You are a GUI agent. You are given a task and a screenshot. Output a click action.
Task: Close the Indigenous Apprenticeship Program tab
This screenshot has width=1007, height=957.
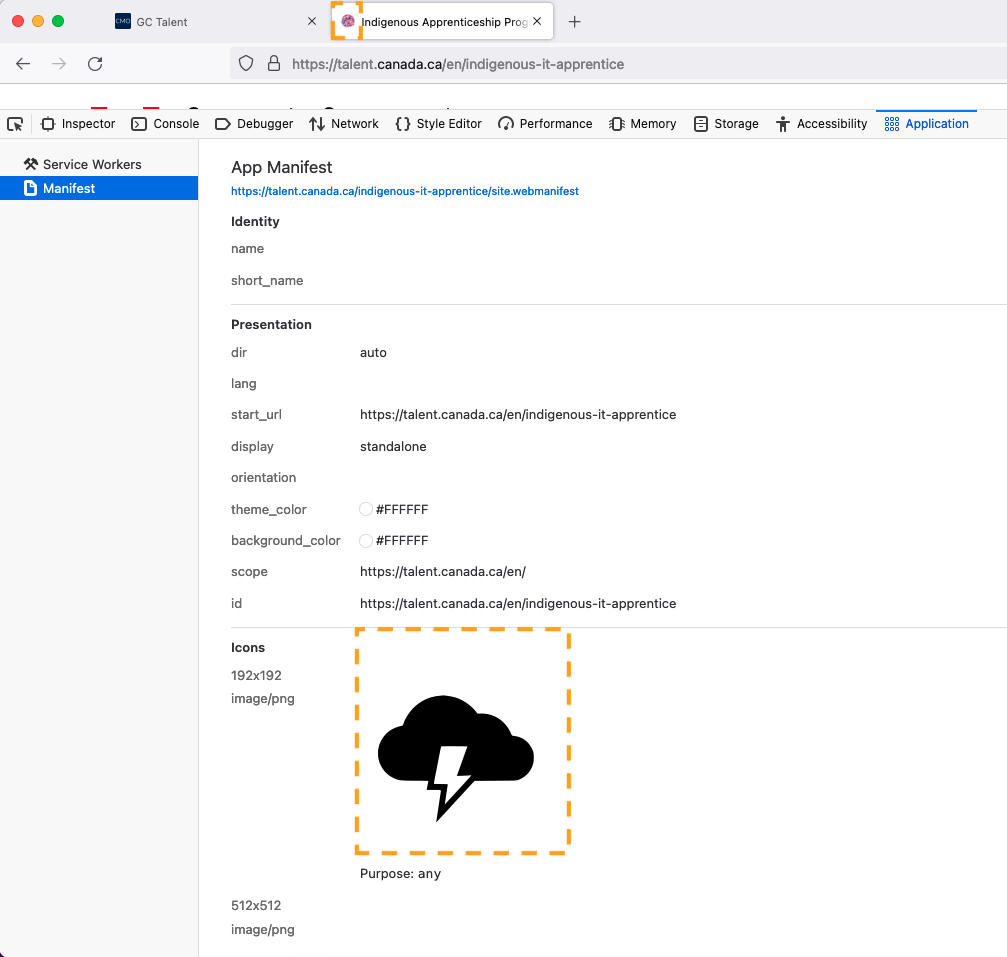(537, 21)
